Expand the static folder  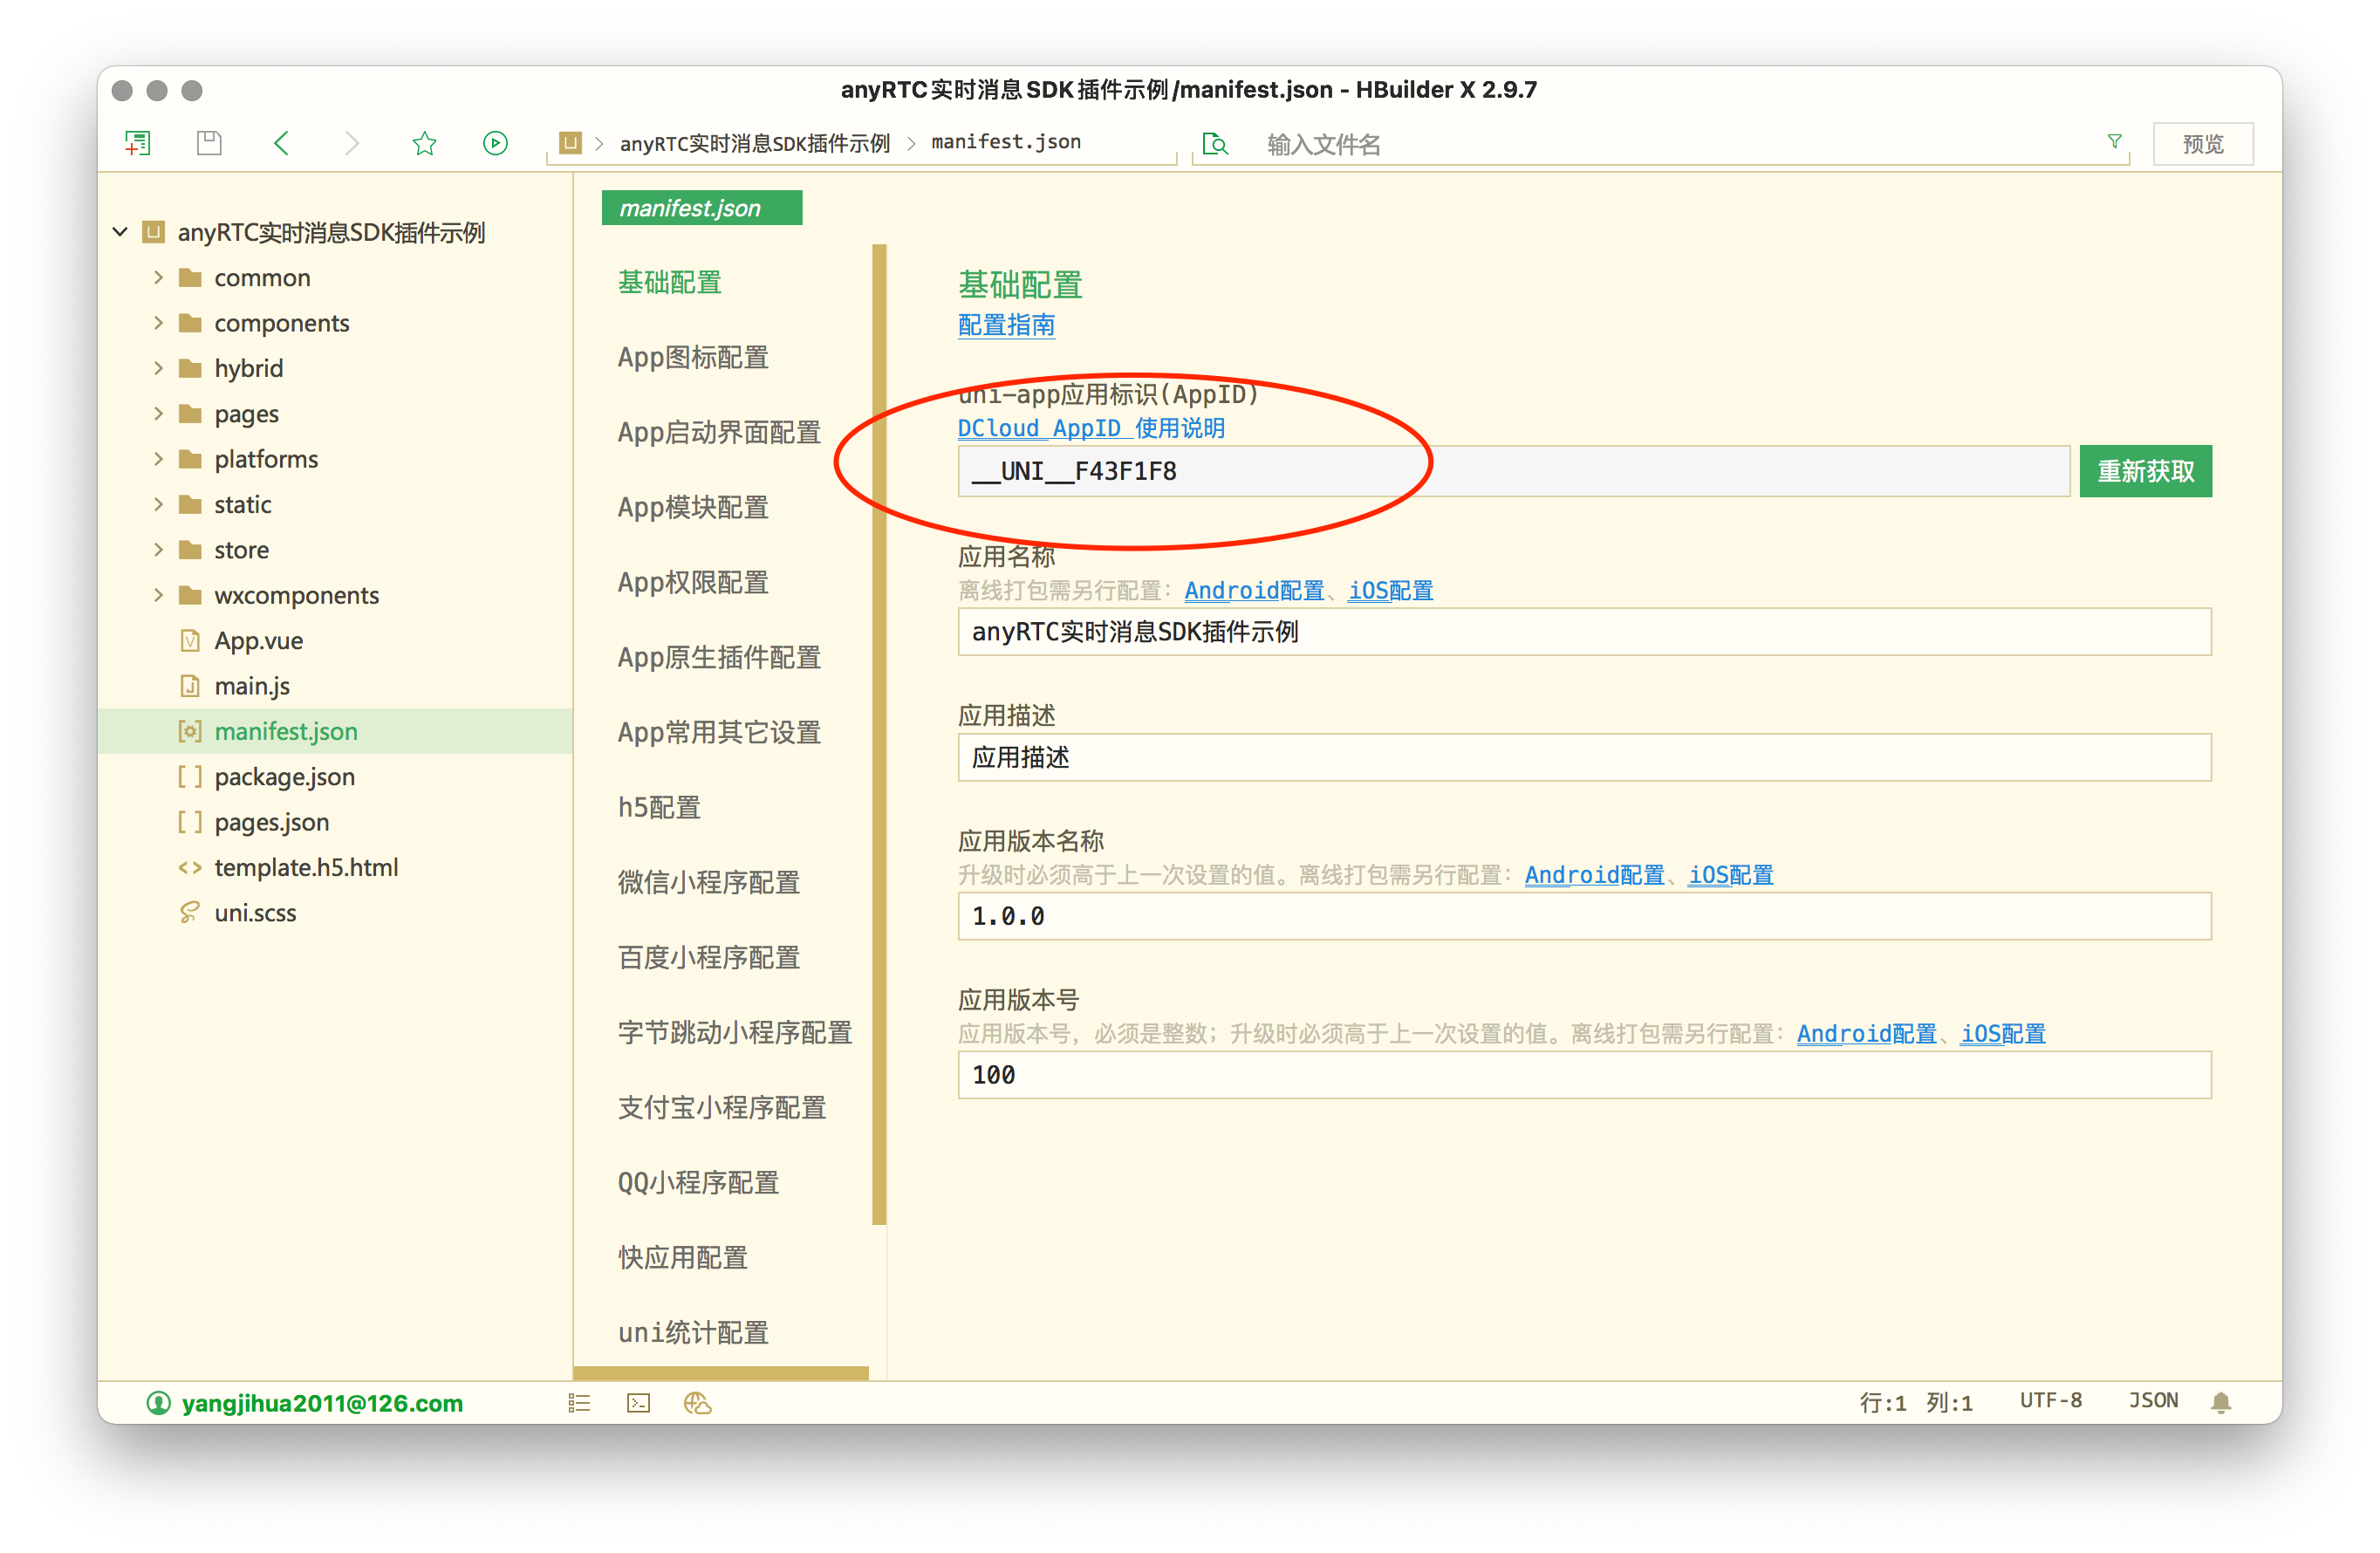(x=158, y=504)
